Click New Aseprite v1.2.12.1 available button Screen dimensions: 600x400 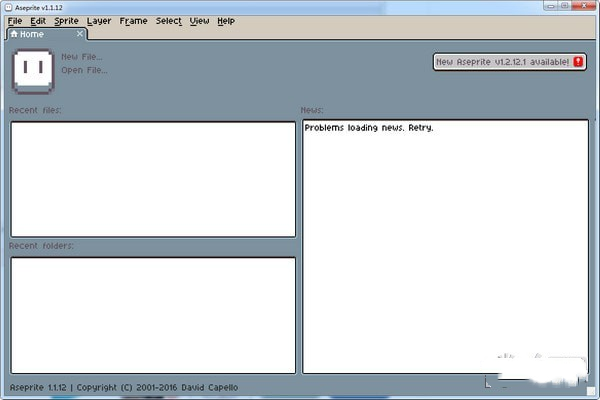[509, 62]
